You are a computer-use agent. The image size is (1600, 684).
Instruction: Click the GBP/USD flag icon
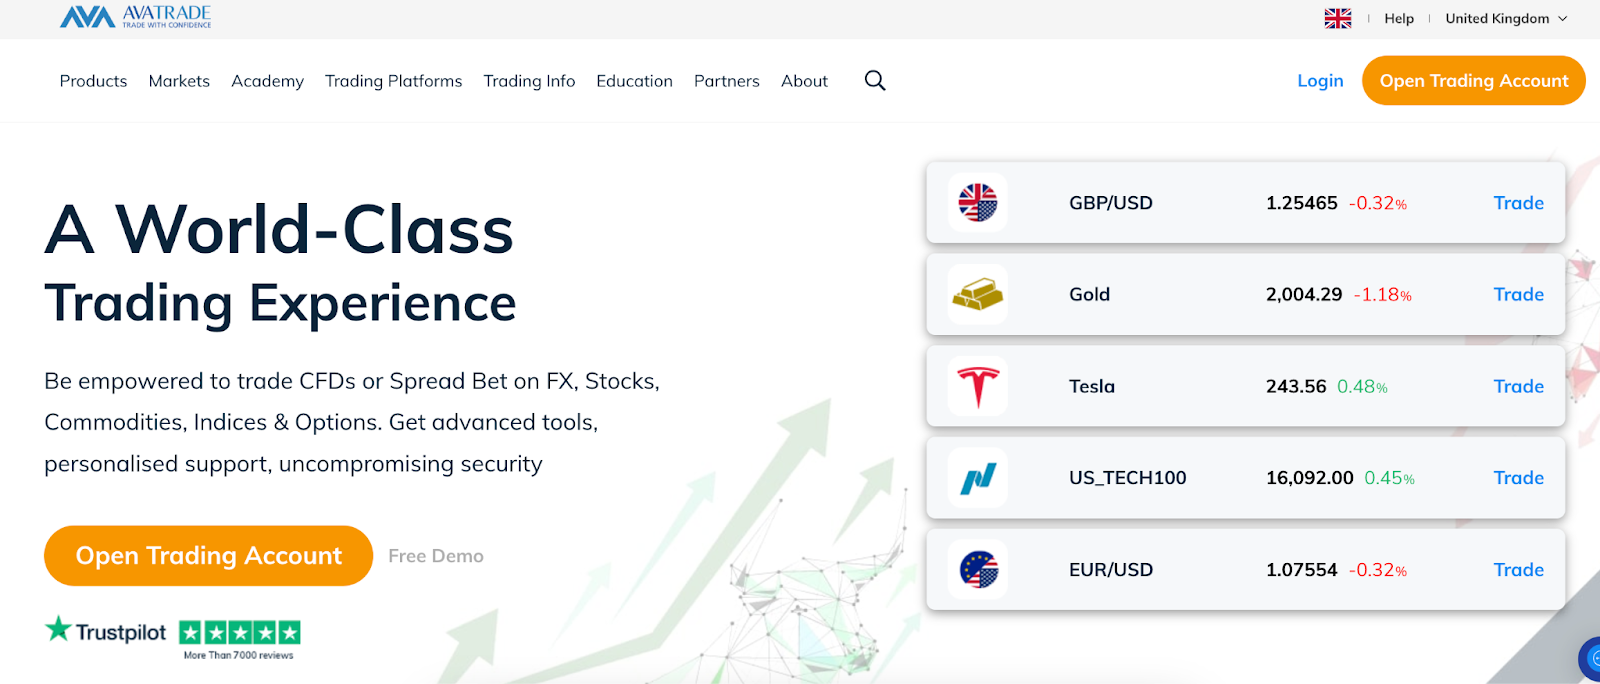click(978, 203)
